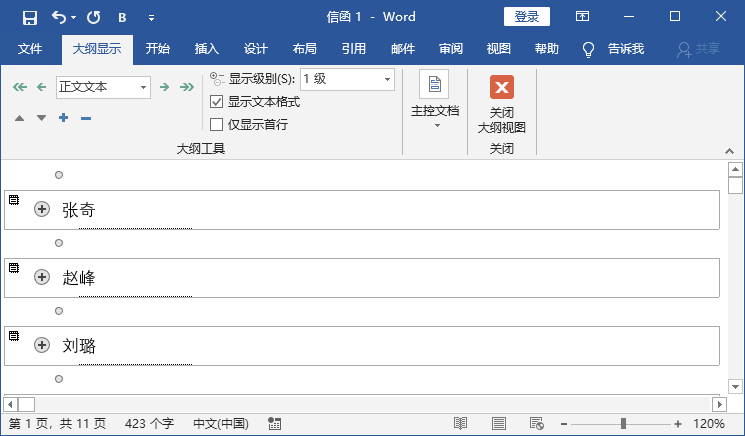Image resolution: width=745 pixels, height=436 pixels.
Task: Open the 审阅 tab
Action: tap(451, 49)
